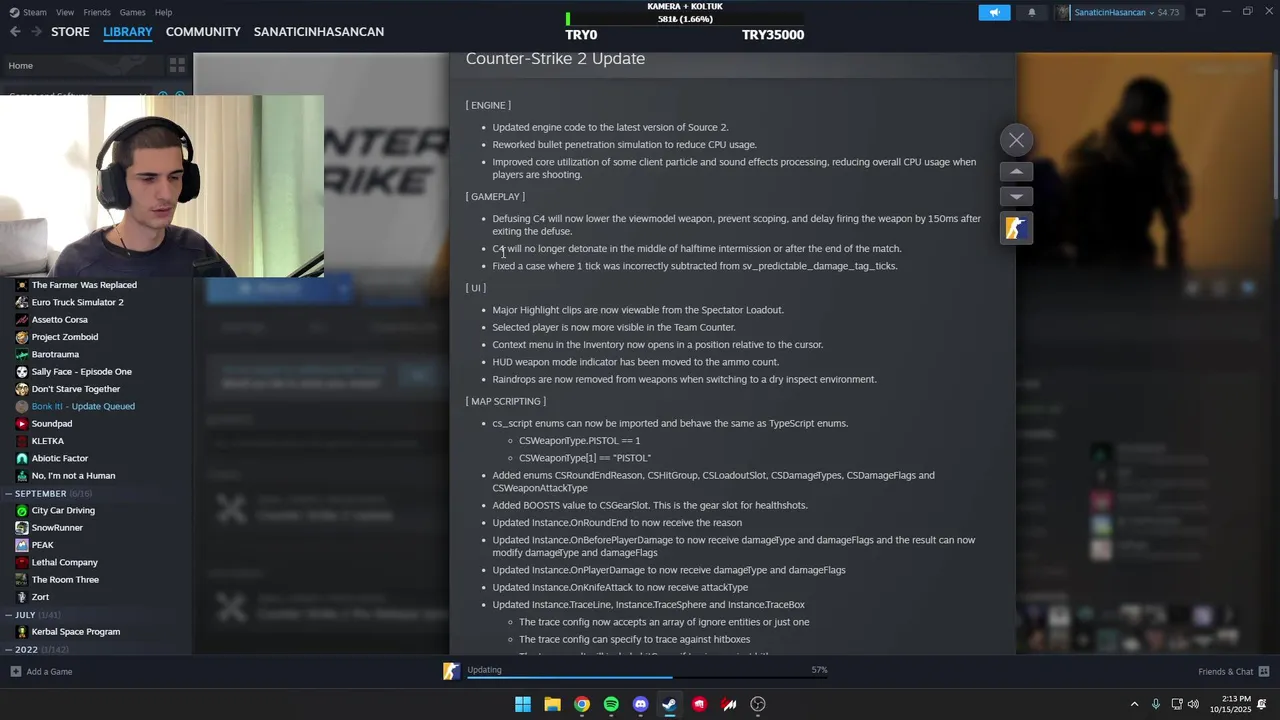Open Google Chrome from taskbar
This screenshot has height=720, width=1280.
582,704
